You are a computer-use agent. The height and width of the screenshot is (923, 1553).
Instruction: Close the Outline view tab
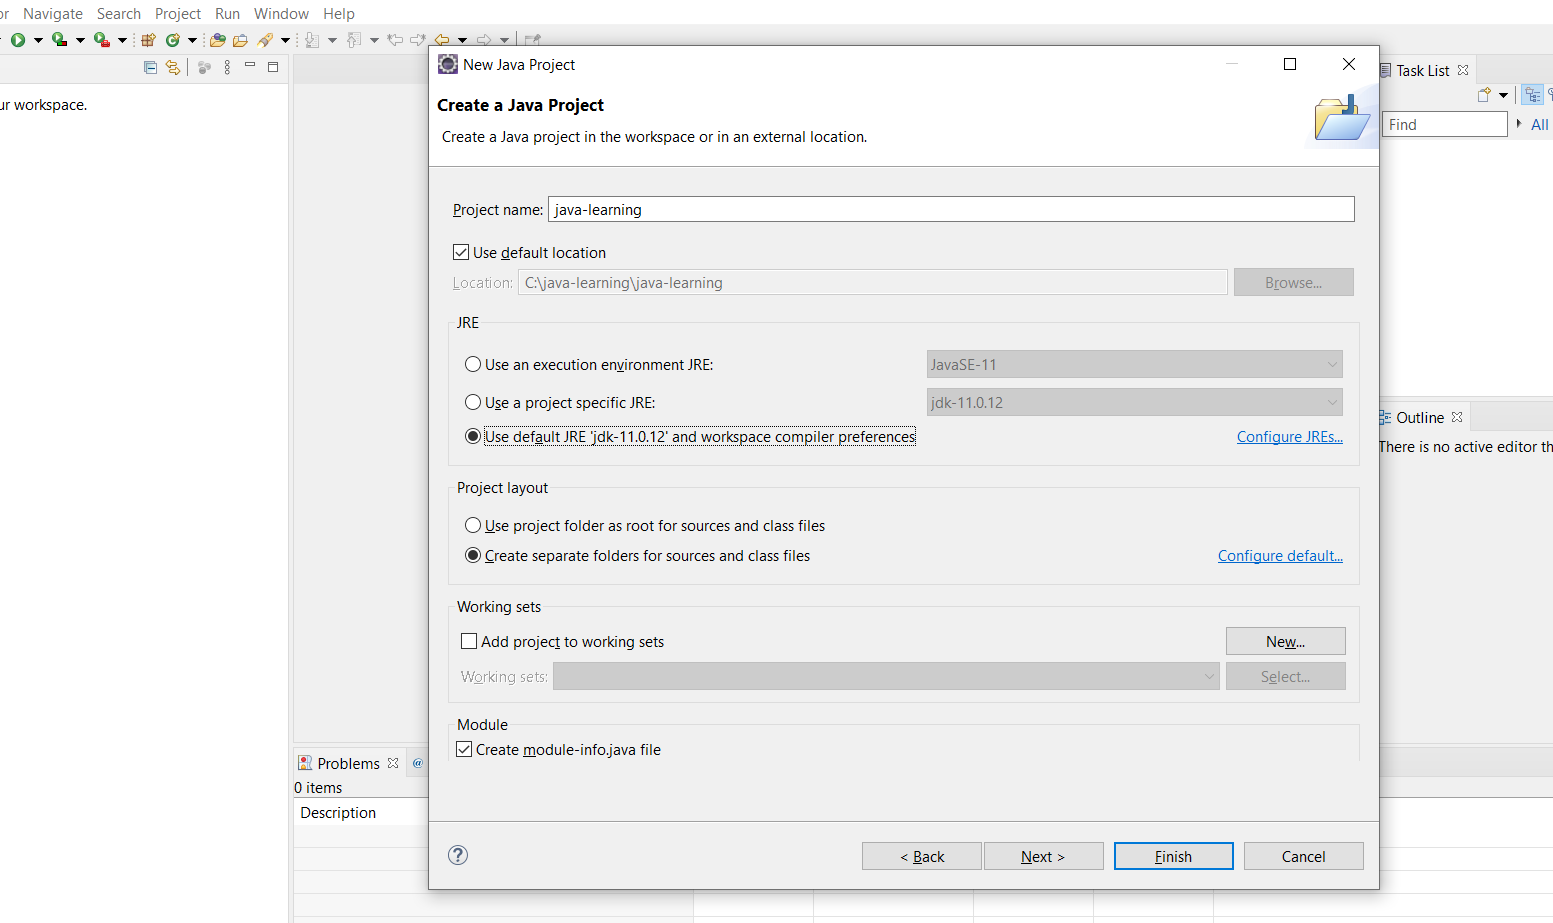click(x=1457, y=417)
